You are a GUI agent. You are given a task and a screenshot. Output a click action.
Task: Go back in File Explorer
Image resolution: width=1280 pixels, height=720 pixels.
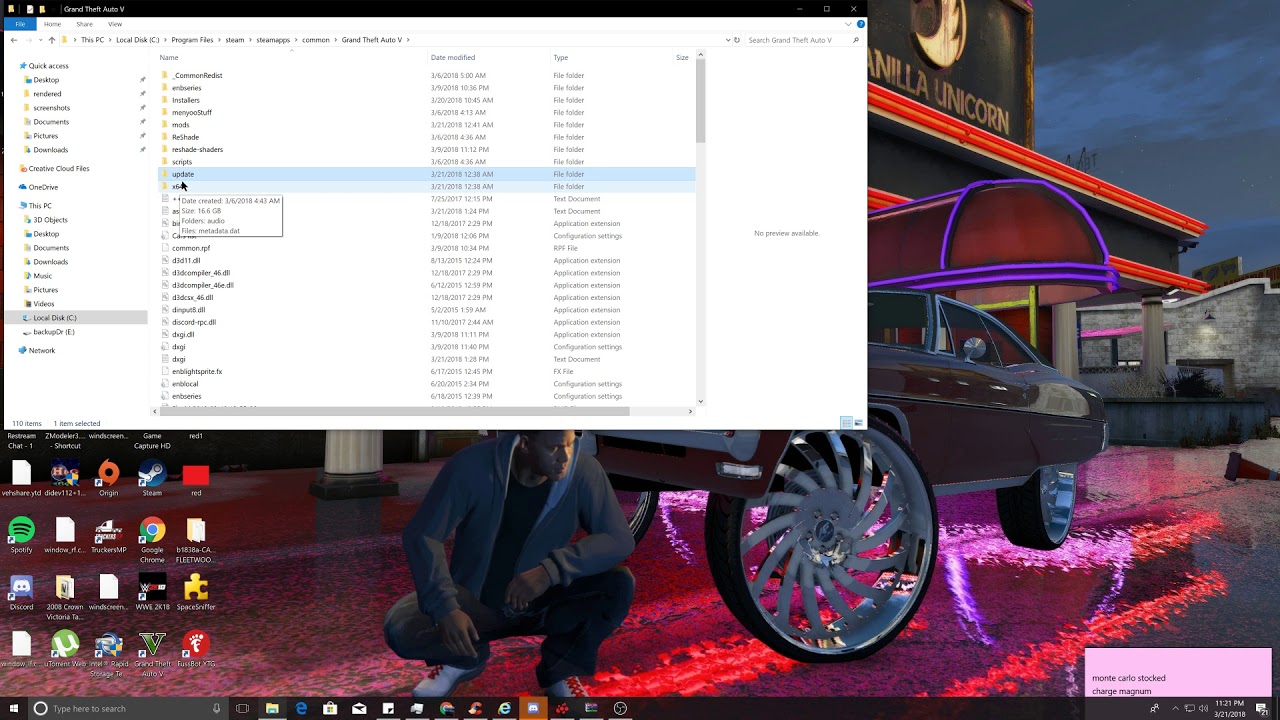pos(13,40)
